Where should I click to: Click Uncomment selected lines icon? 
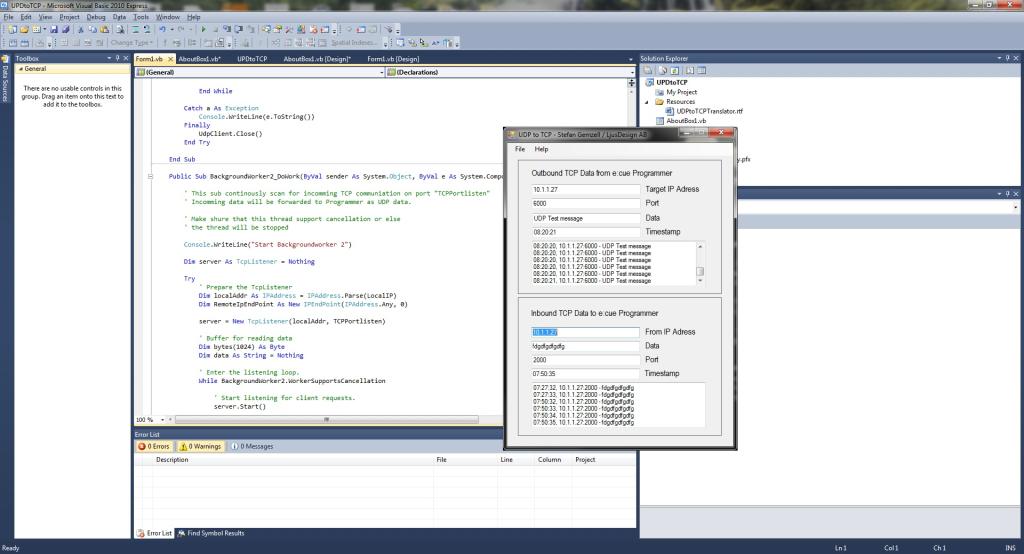pyautogui.click(x=147, y=29)
